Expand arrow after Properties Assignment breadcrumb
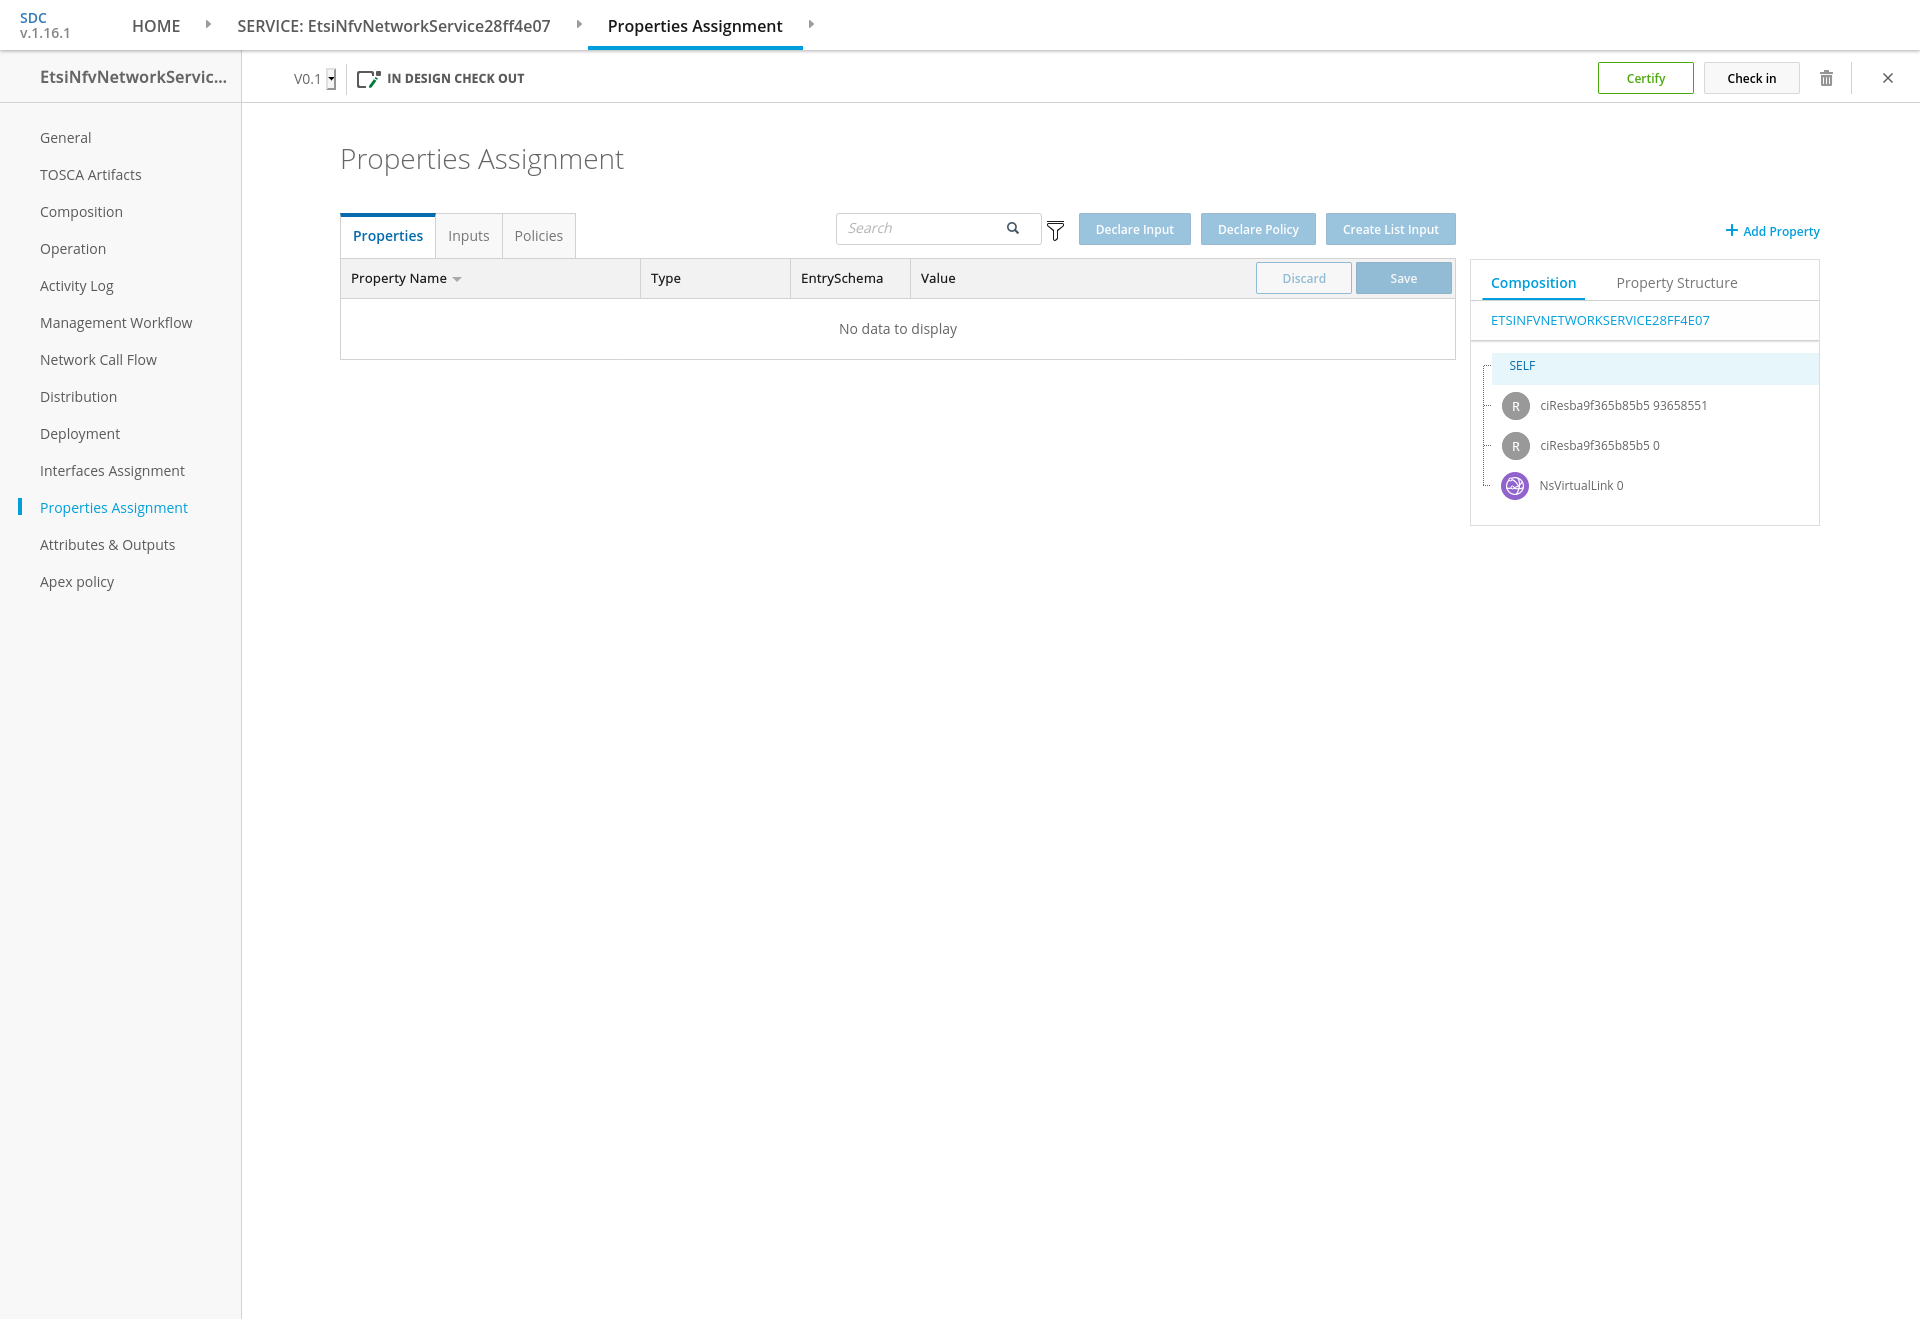The image size is (1920, 1319). pos(811,24)
